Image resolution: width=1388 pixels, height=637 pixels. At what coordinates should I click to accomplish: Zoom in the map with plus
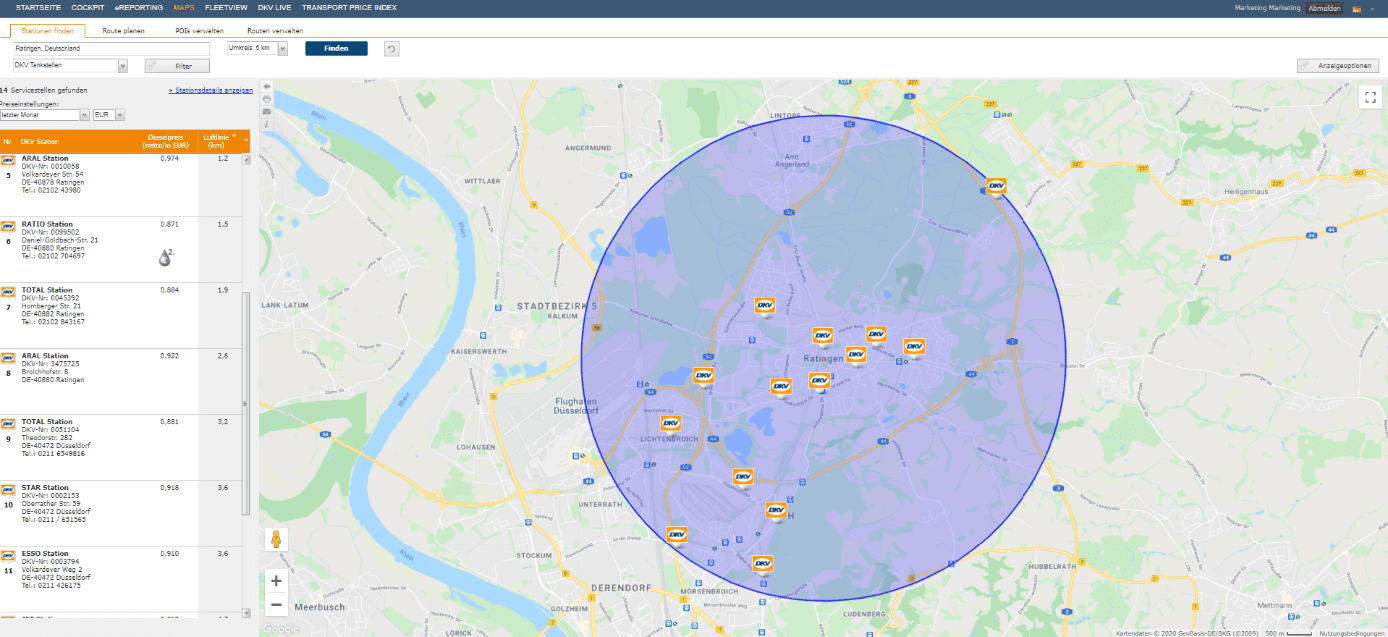tap(276, 580)
